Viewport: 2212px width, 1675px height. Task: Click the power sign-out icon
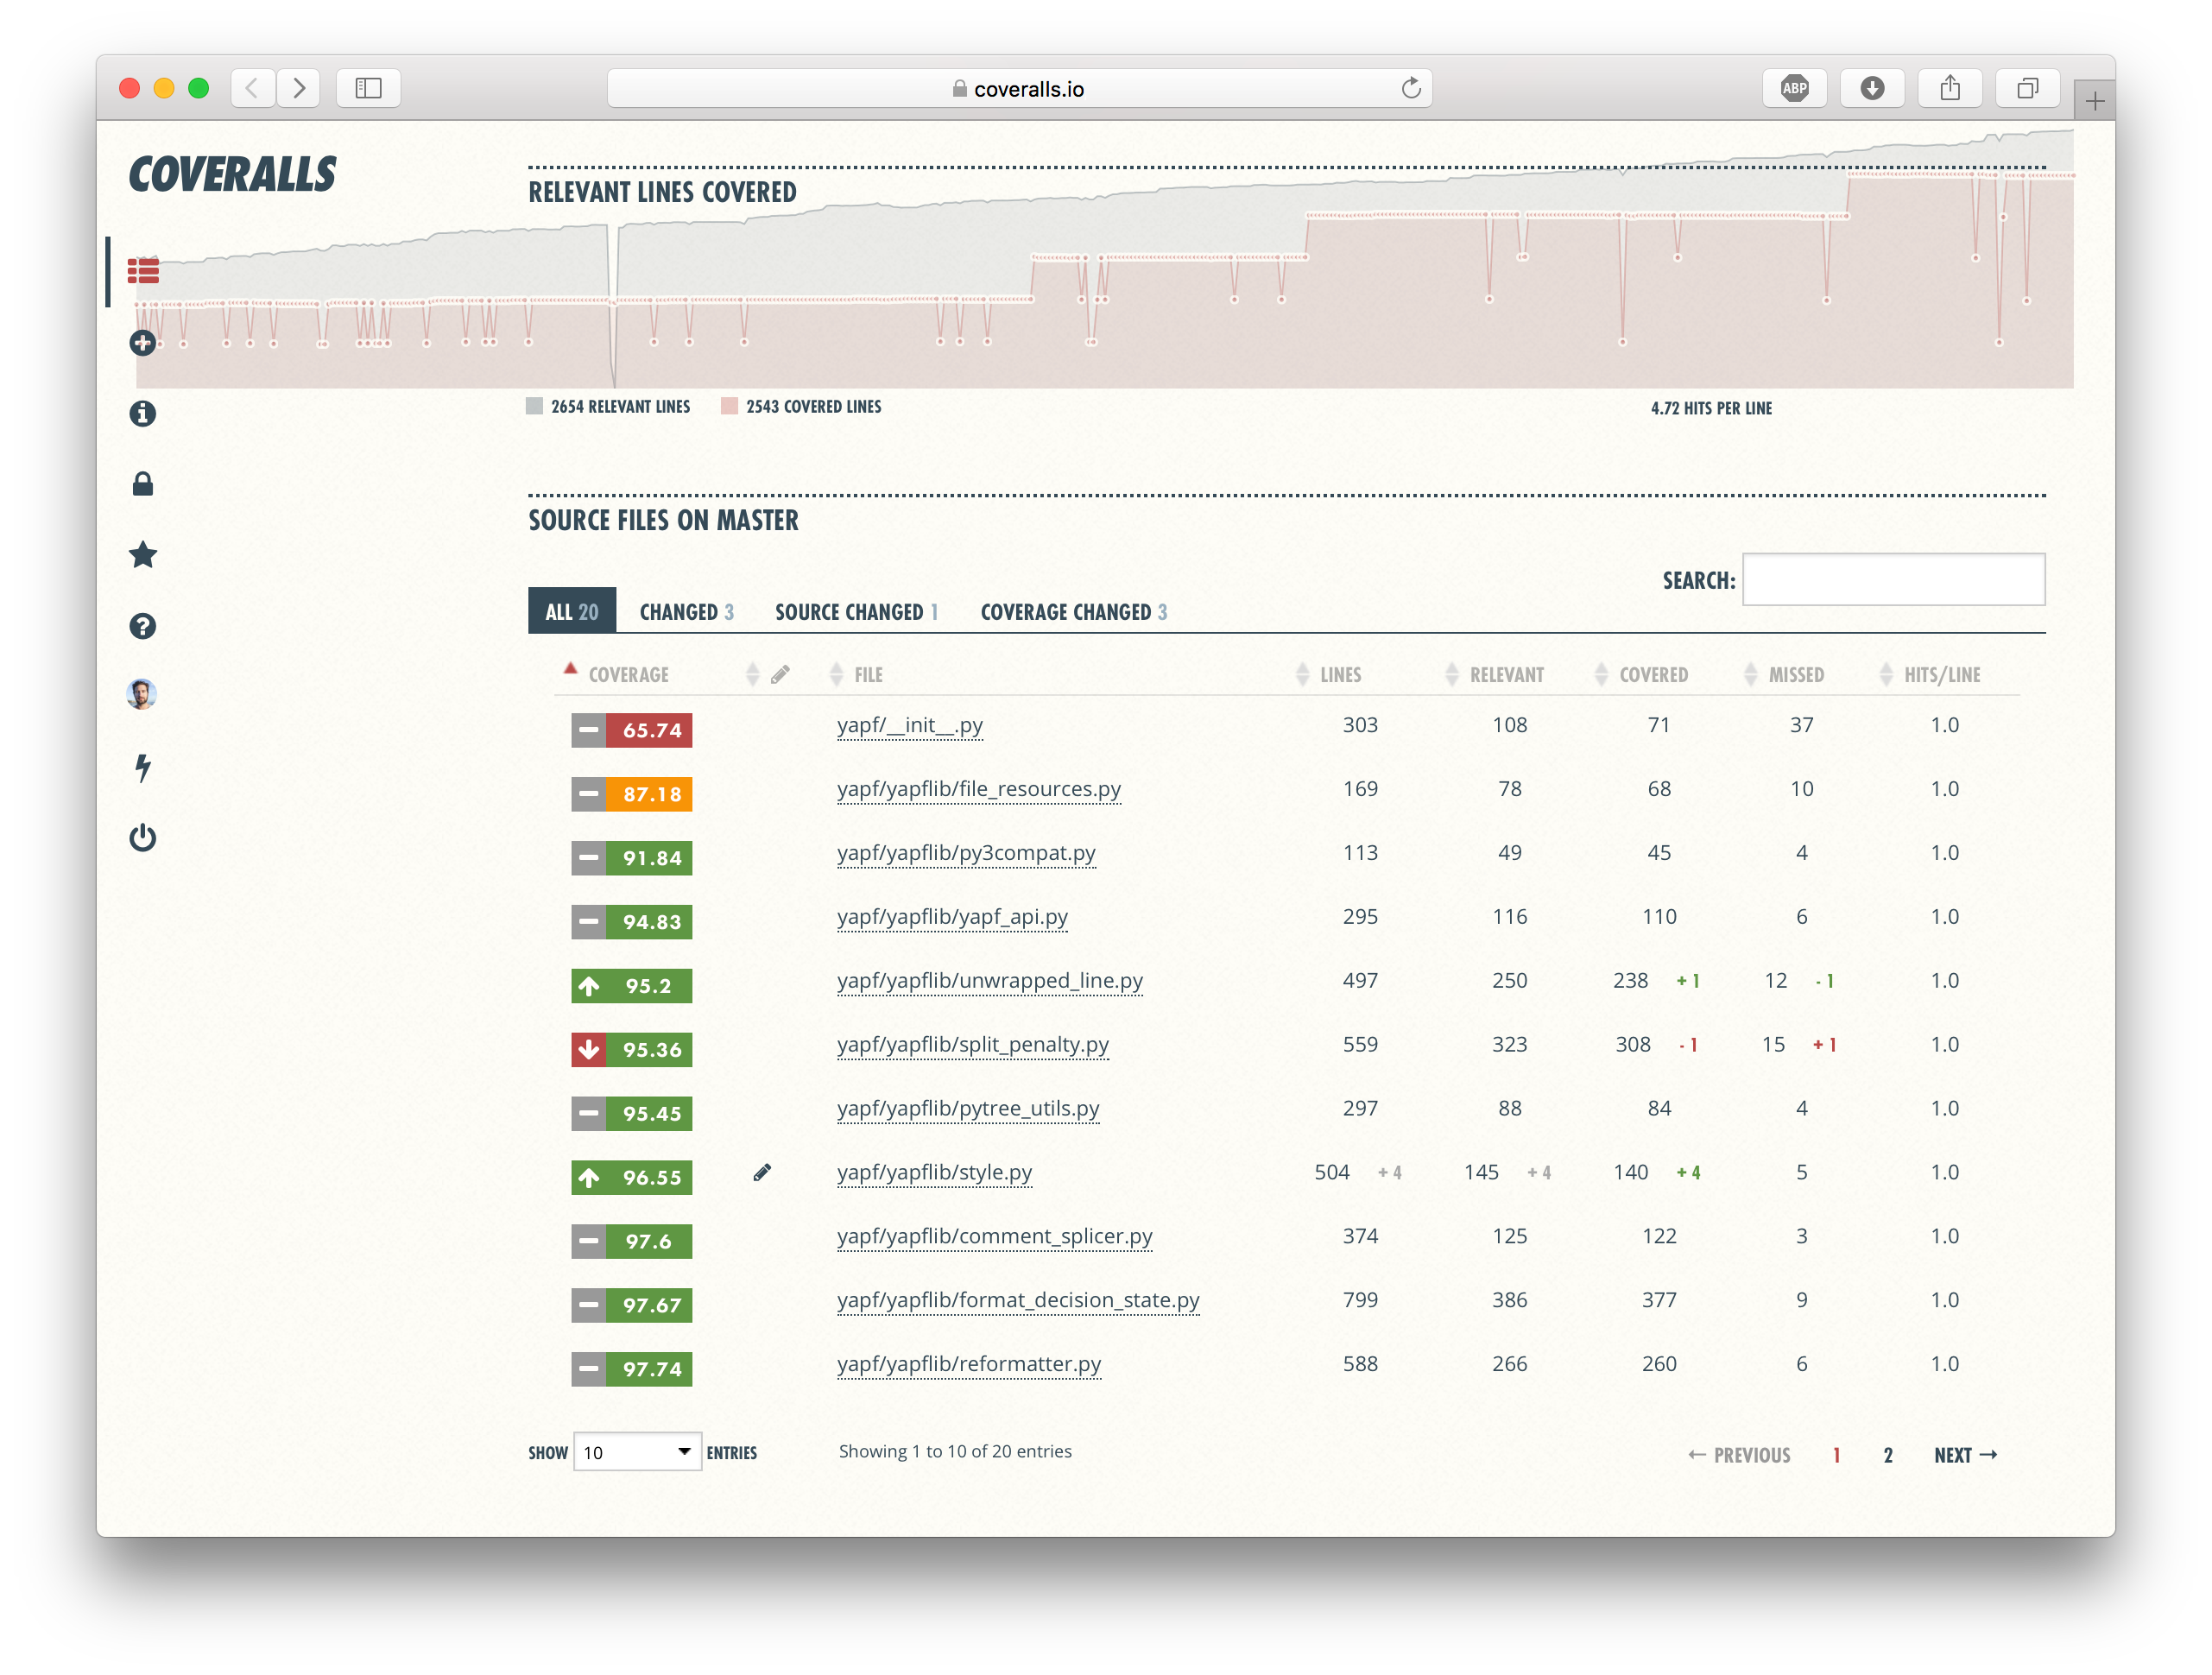click(143, 837)
